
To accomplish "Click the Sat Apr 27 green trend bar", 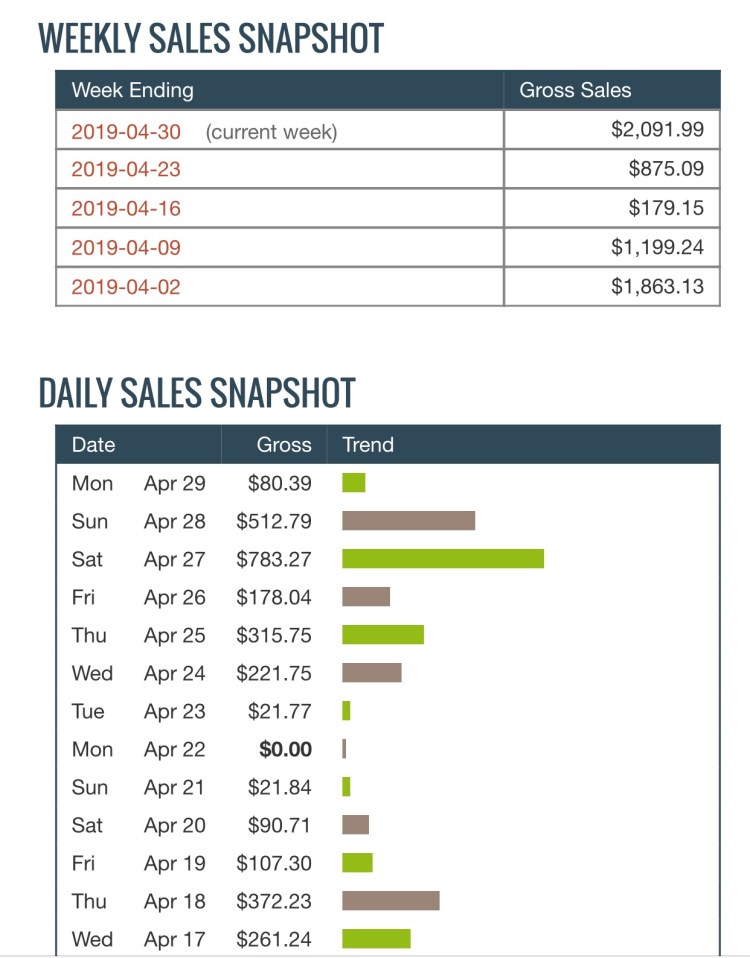I will tap(442, 559).
